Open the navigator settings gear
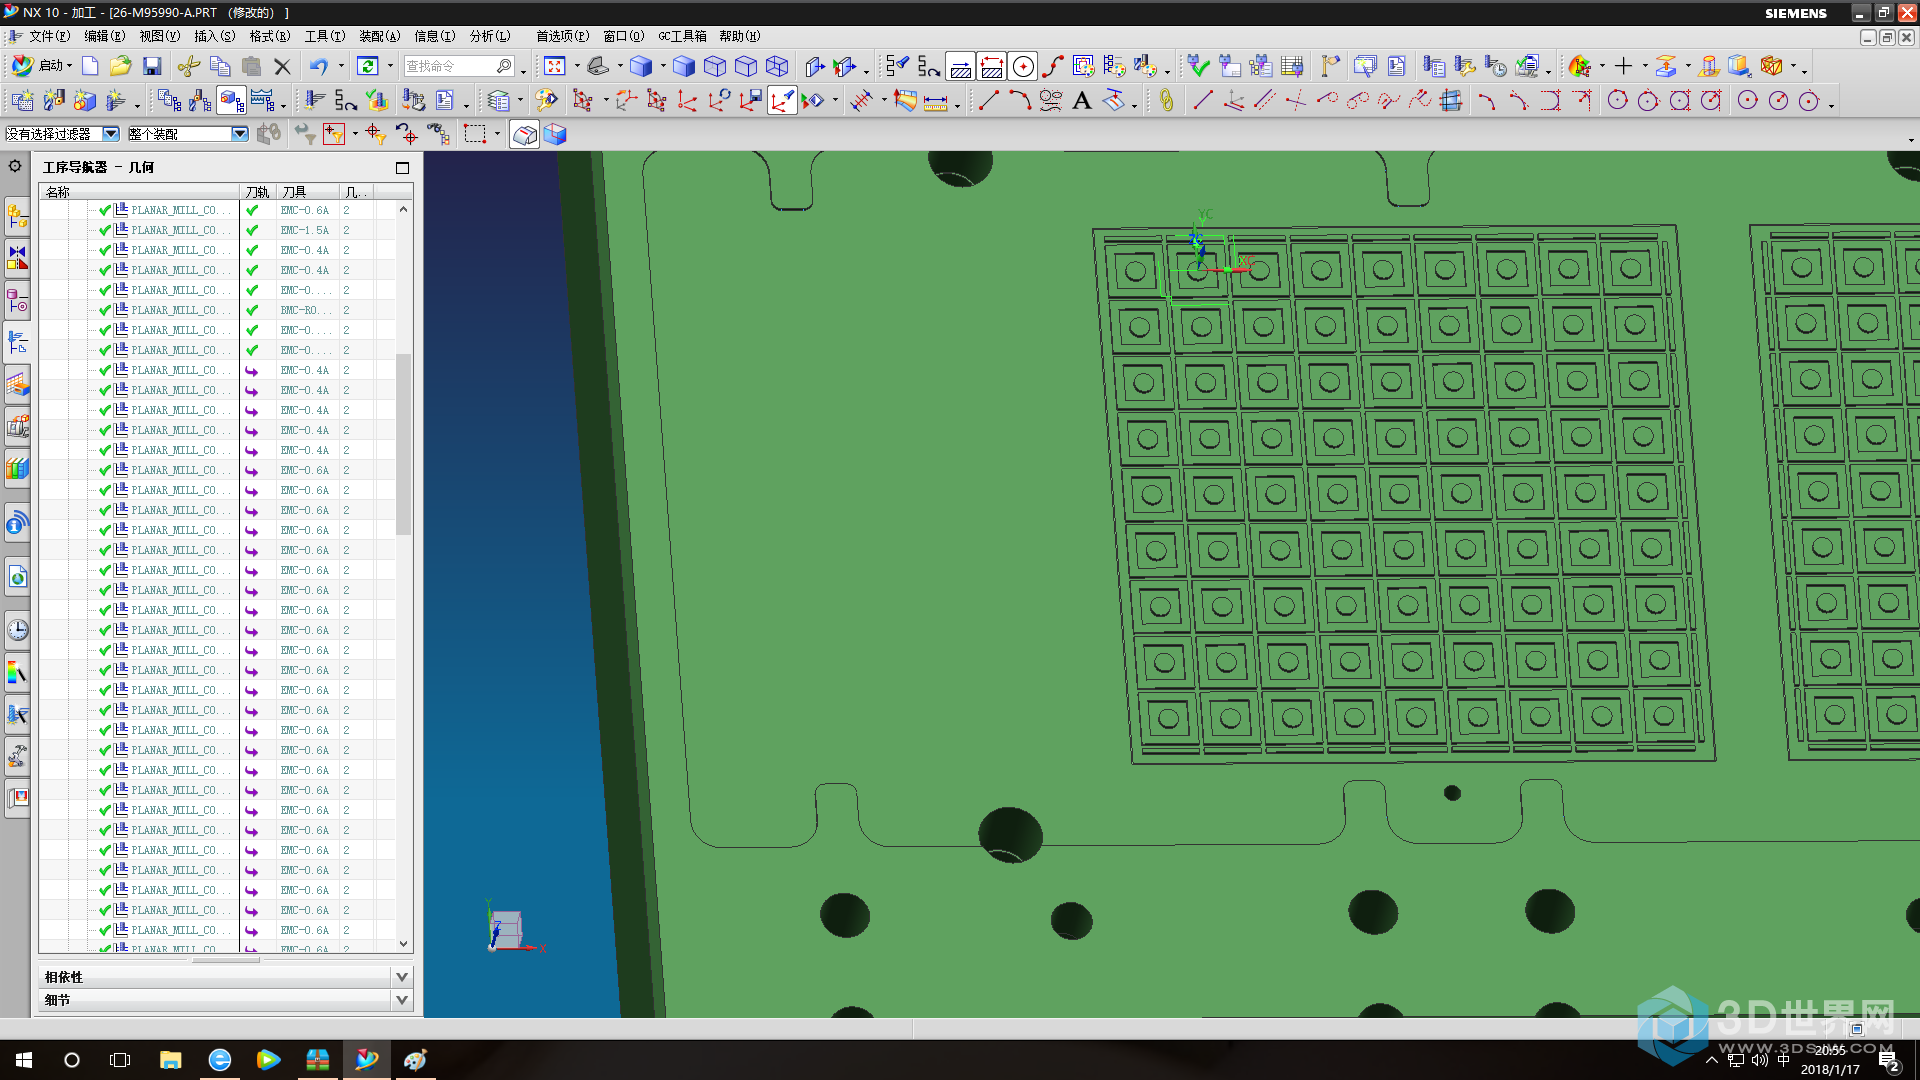The width and height of the screenshot is (1920, 1080). pyautogui.click(x=15, y=166)
